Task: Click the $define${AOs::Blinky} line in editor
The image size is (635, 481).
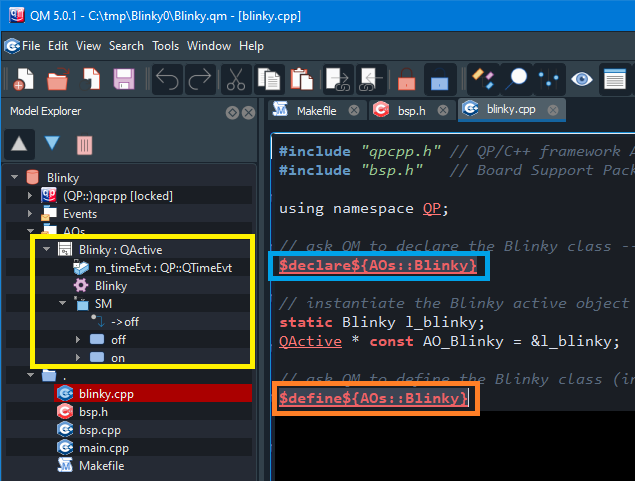Action: 373,398
